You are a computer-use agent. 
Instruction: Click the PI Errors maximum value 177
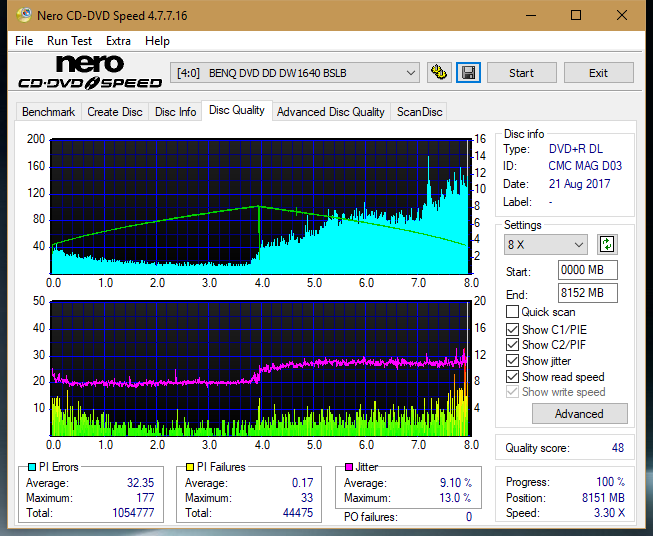pyautogui.click(x=145, y=498)
